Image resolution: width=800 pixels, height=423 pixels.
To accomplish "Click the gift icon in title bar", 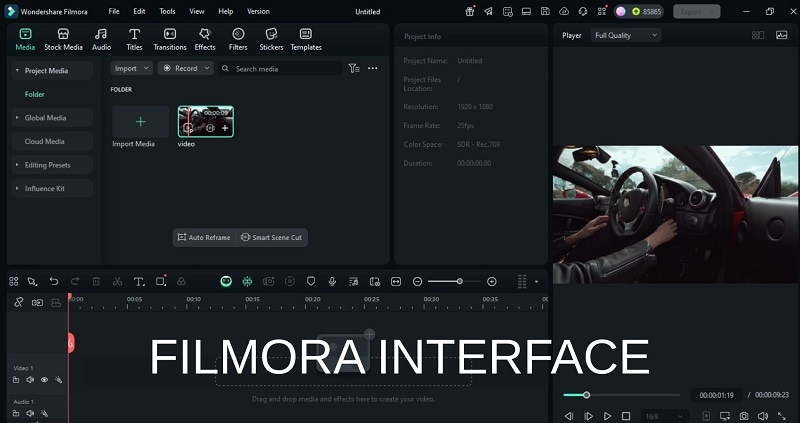I will [469, 11].
